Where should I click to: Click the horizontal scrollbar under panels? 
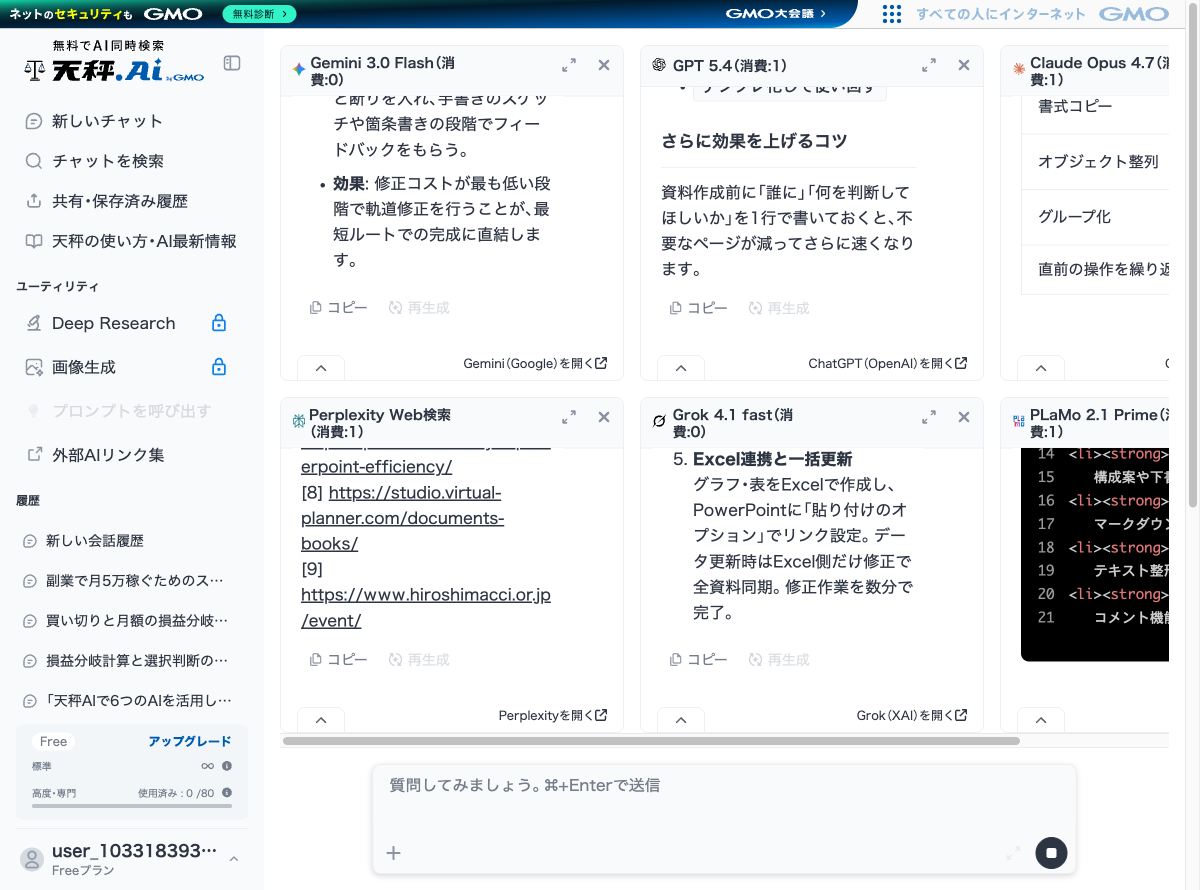tap(651, 741)
